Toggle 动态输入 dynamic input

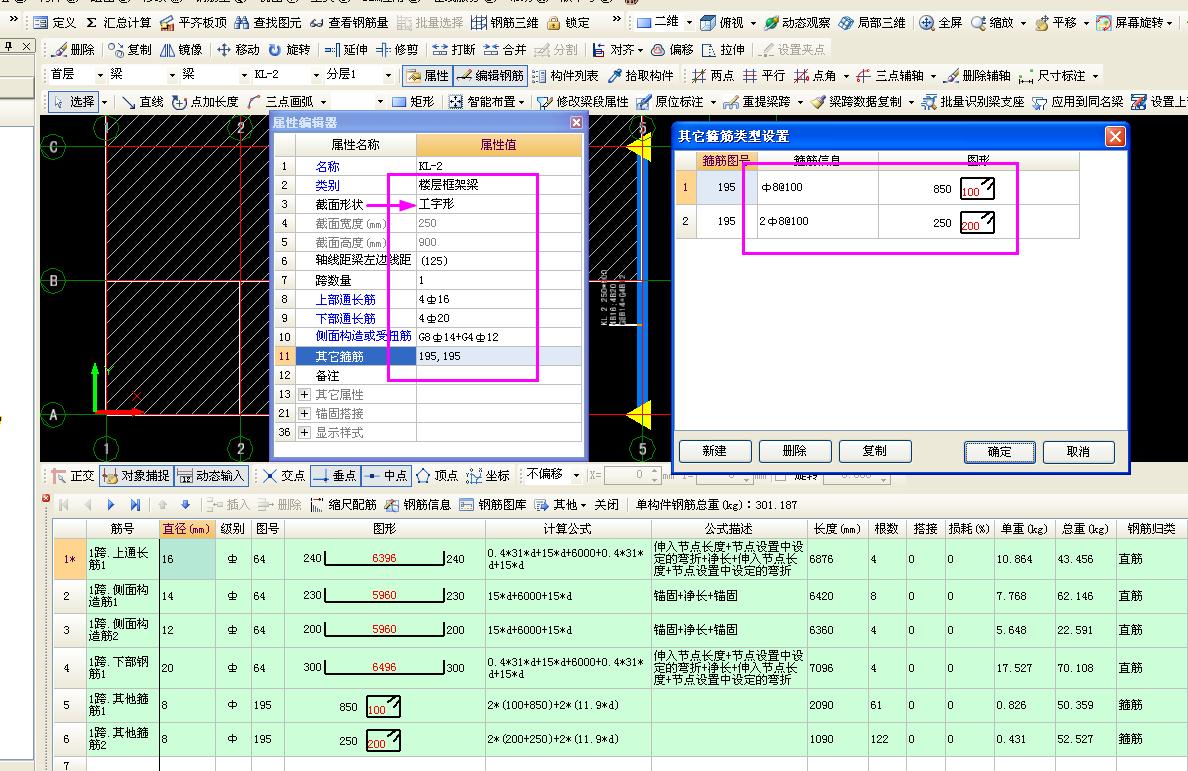(211, 475)
